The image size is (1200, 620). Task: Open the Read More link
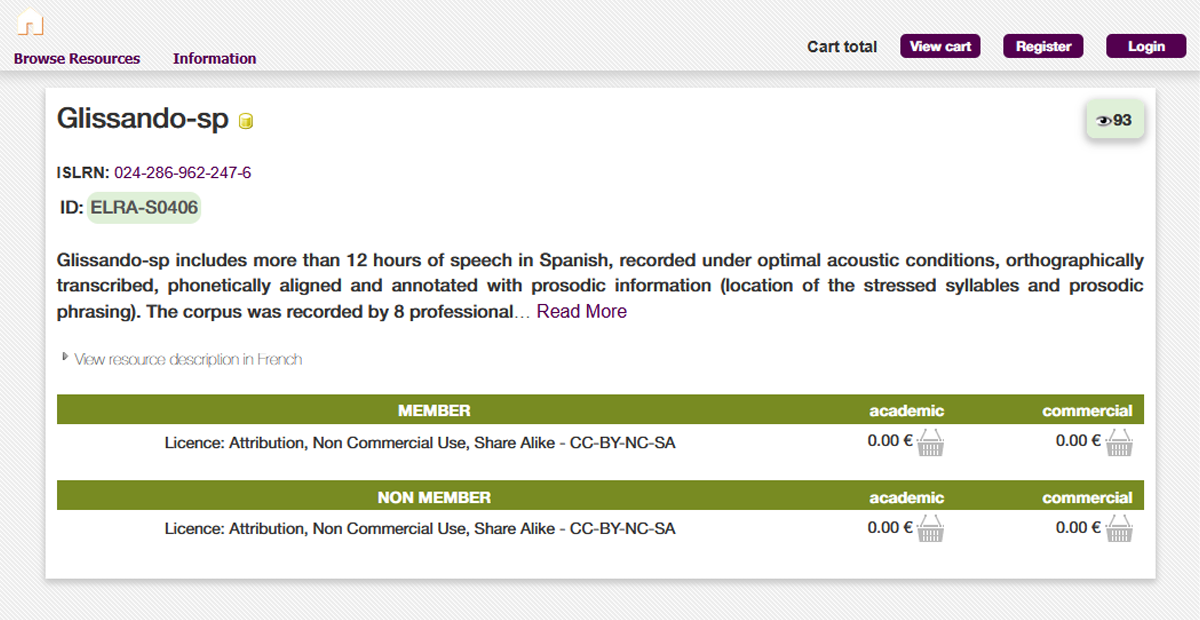point(581,311)
